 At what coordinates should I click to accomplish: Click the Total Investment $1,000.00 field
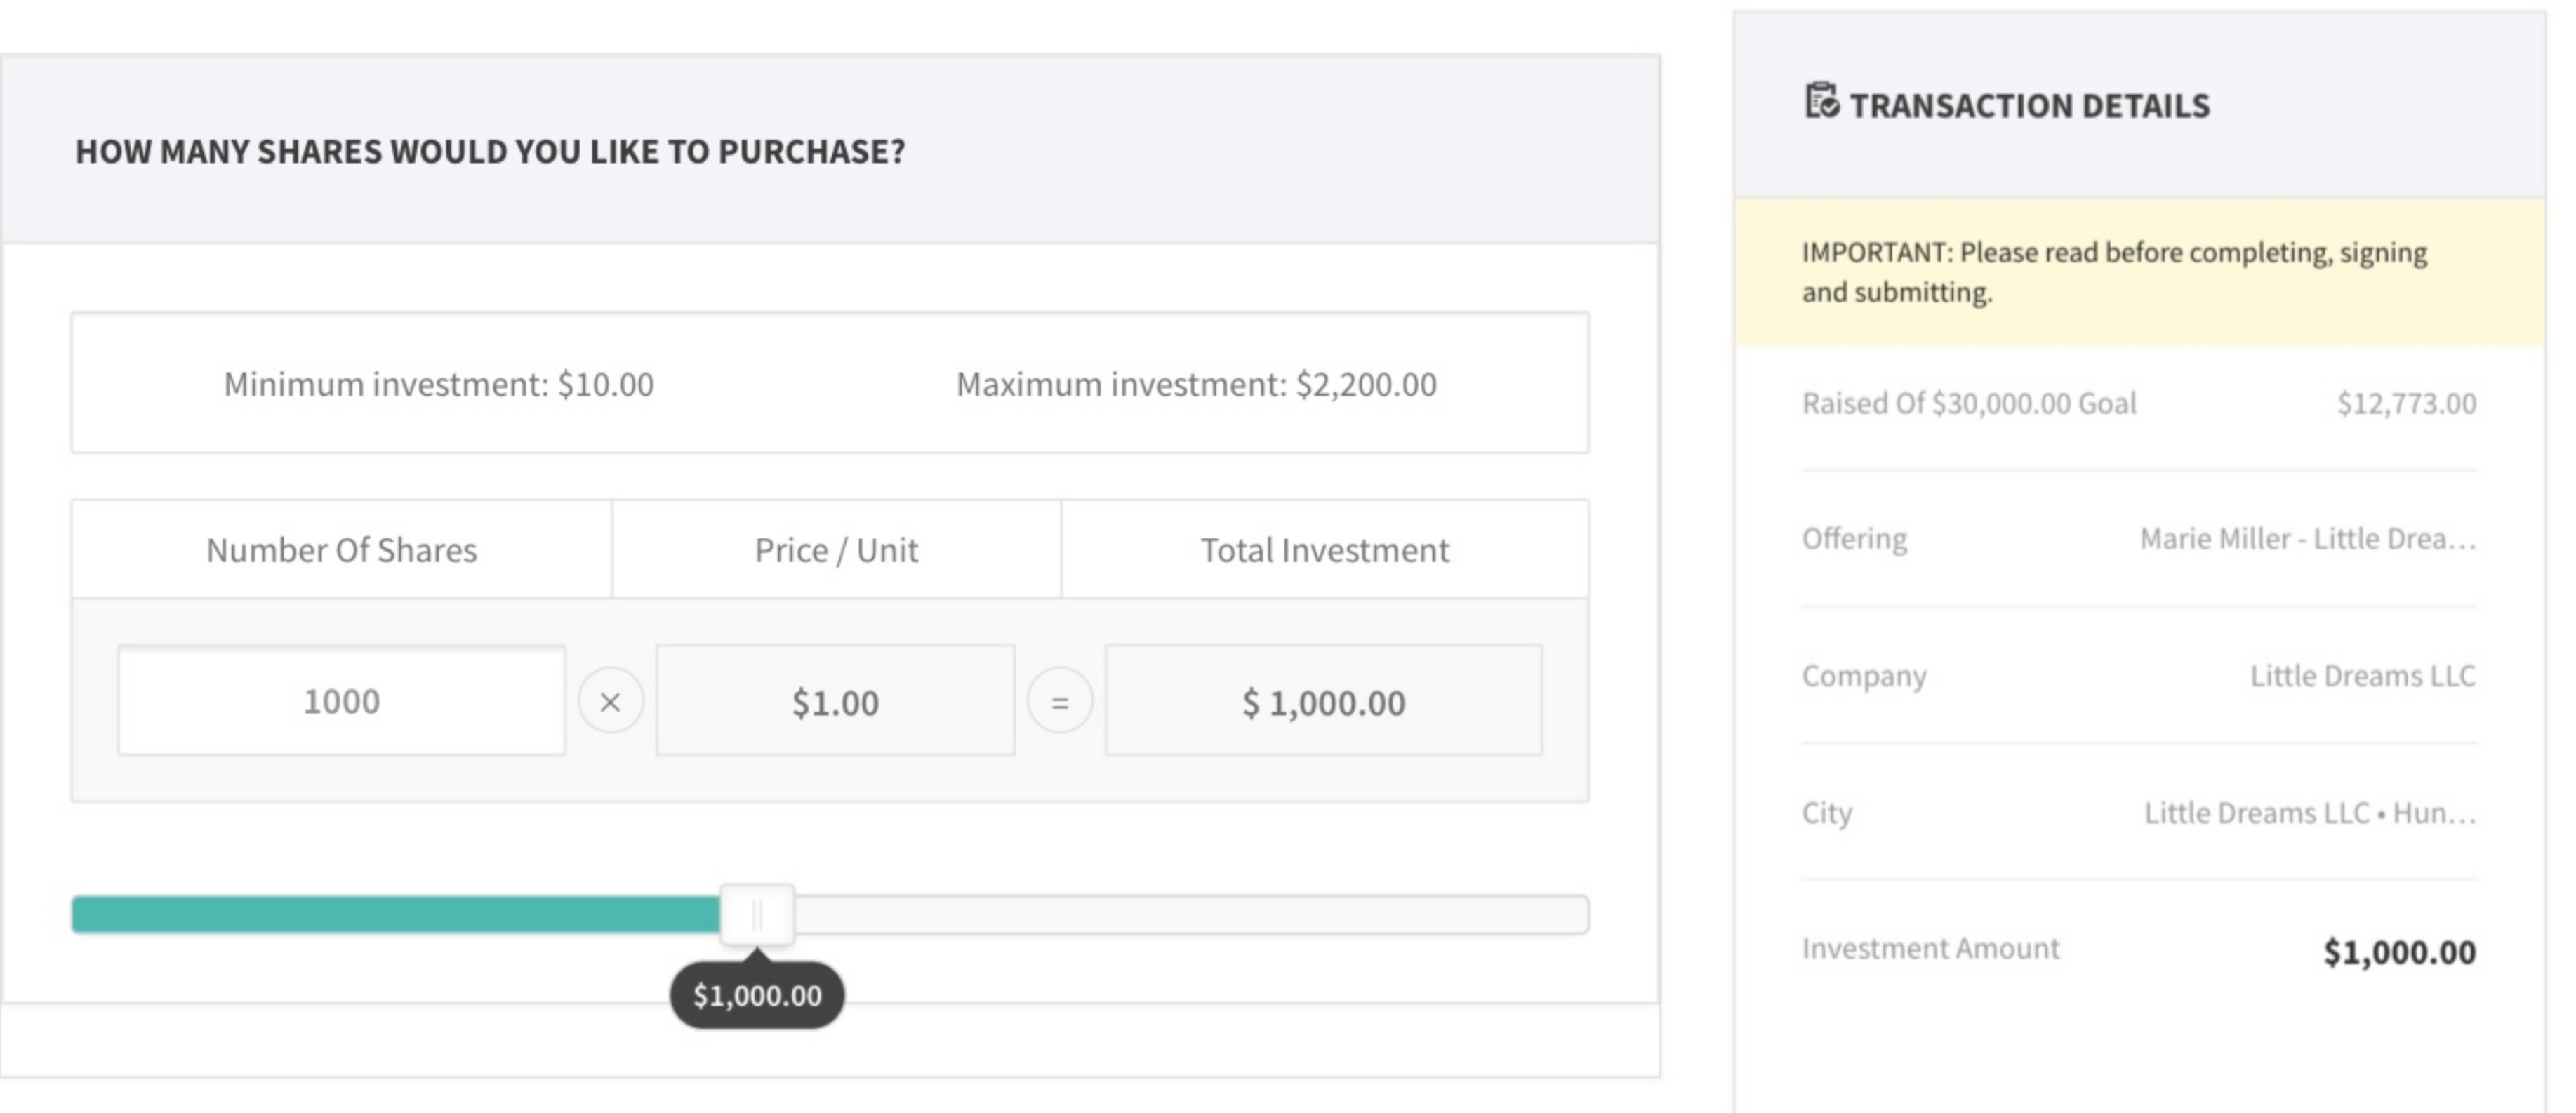[1323, 701]
